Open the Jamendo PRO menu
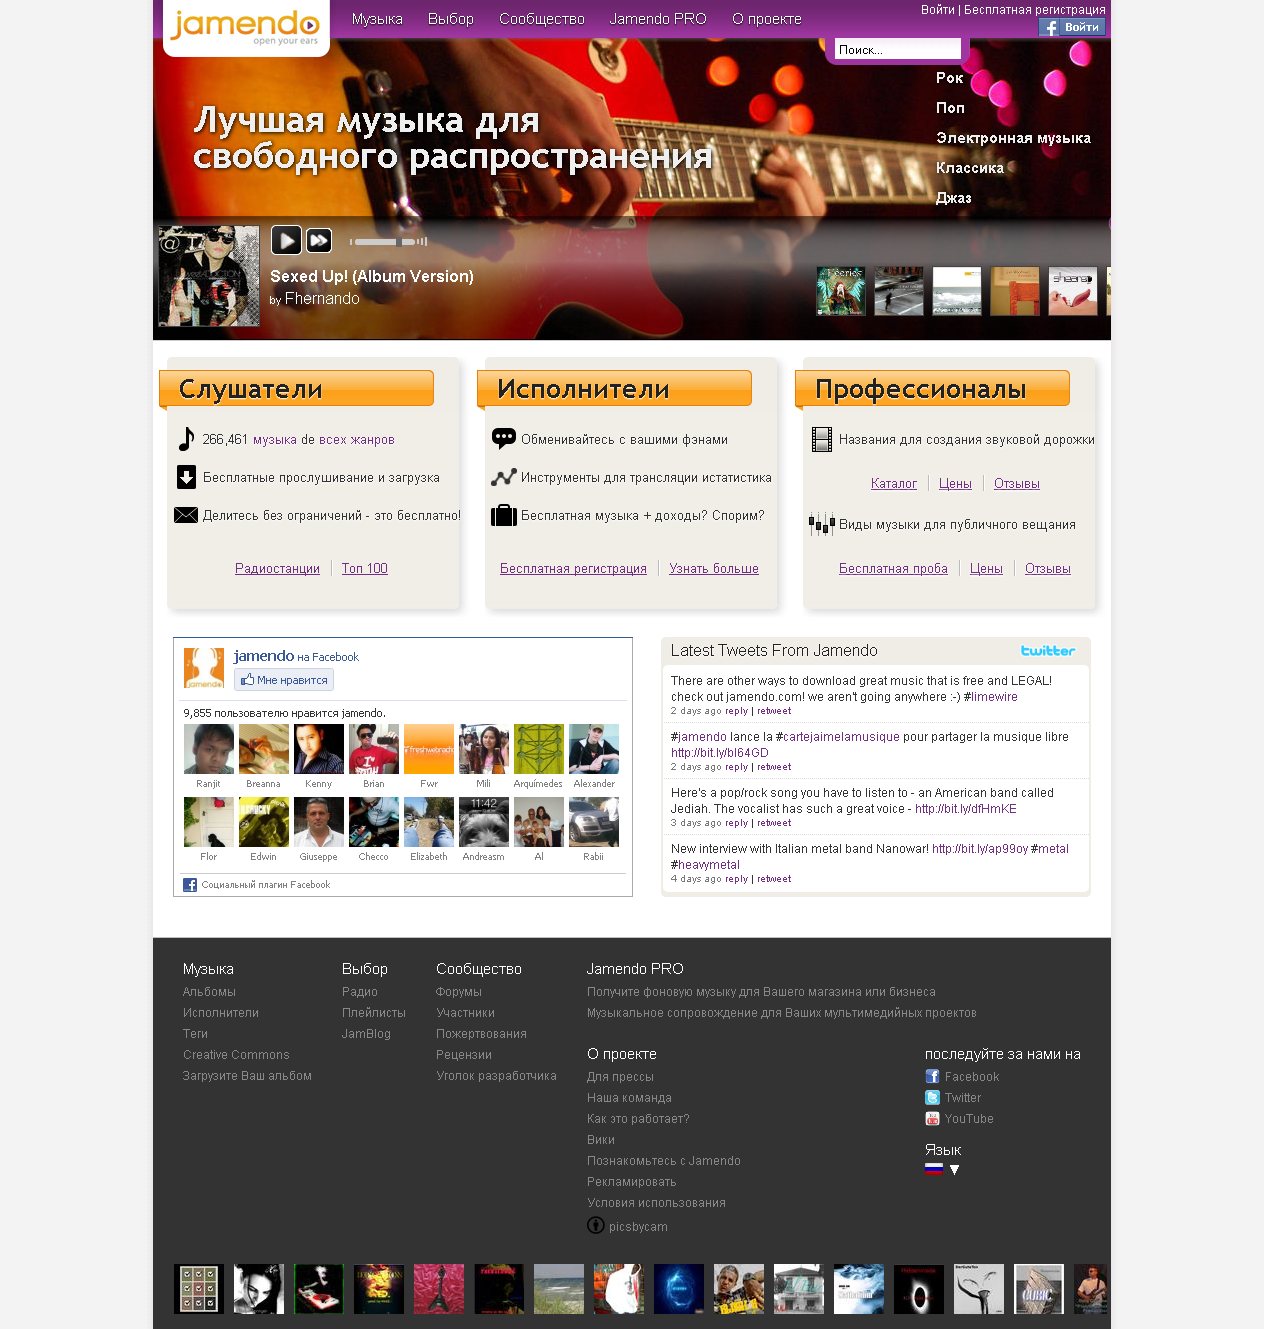This screenshot has width=1264, height=1329. [658, 19]
